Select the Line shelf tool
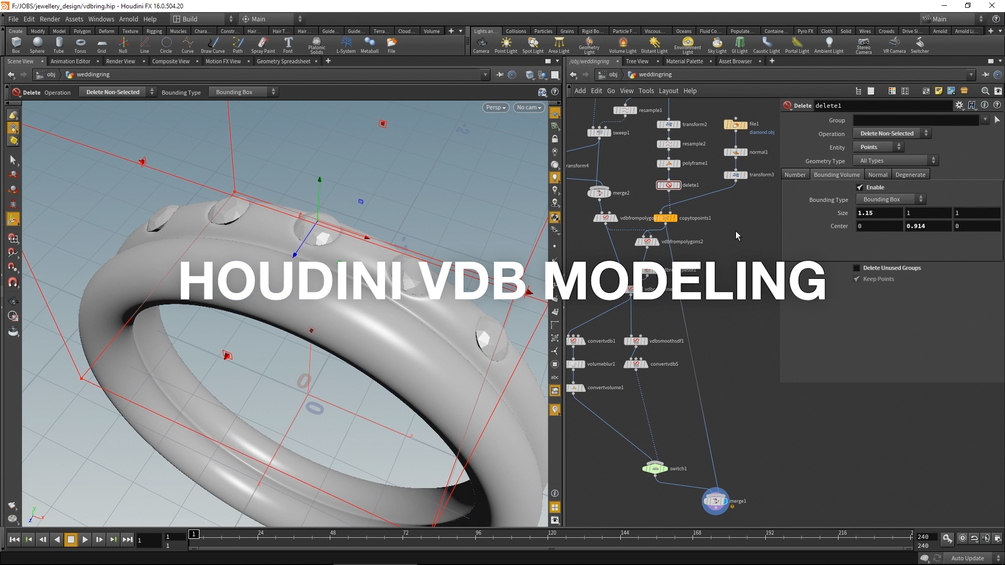Screen dimensions: 1005x565 pos(144,45)
